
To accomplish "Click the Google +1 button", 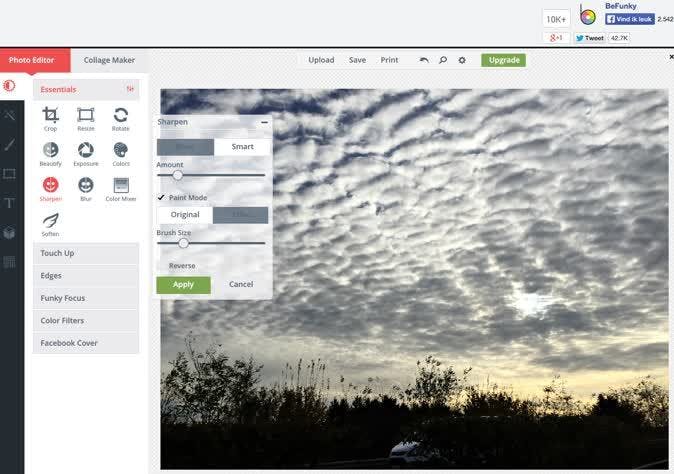I will 557,38.
